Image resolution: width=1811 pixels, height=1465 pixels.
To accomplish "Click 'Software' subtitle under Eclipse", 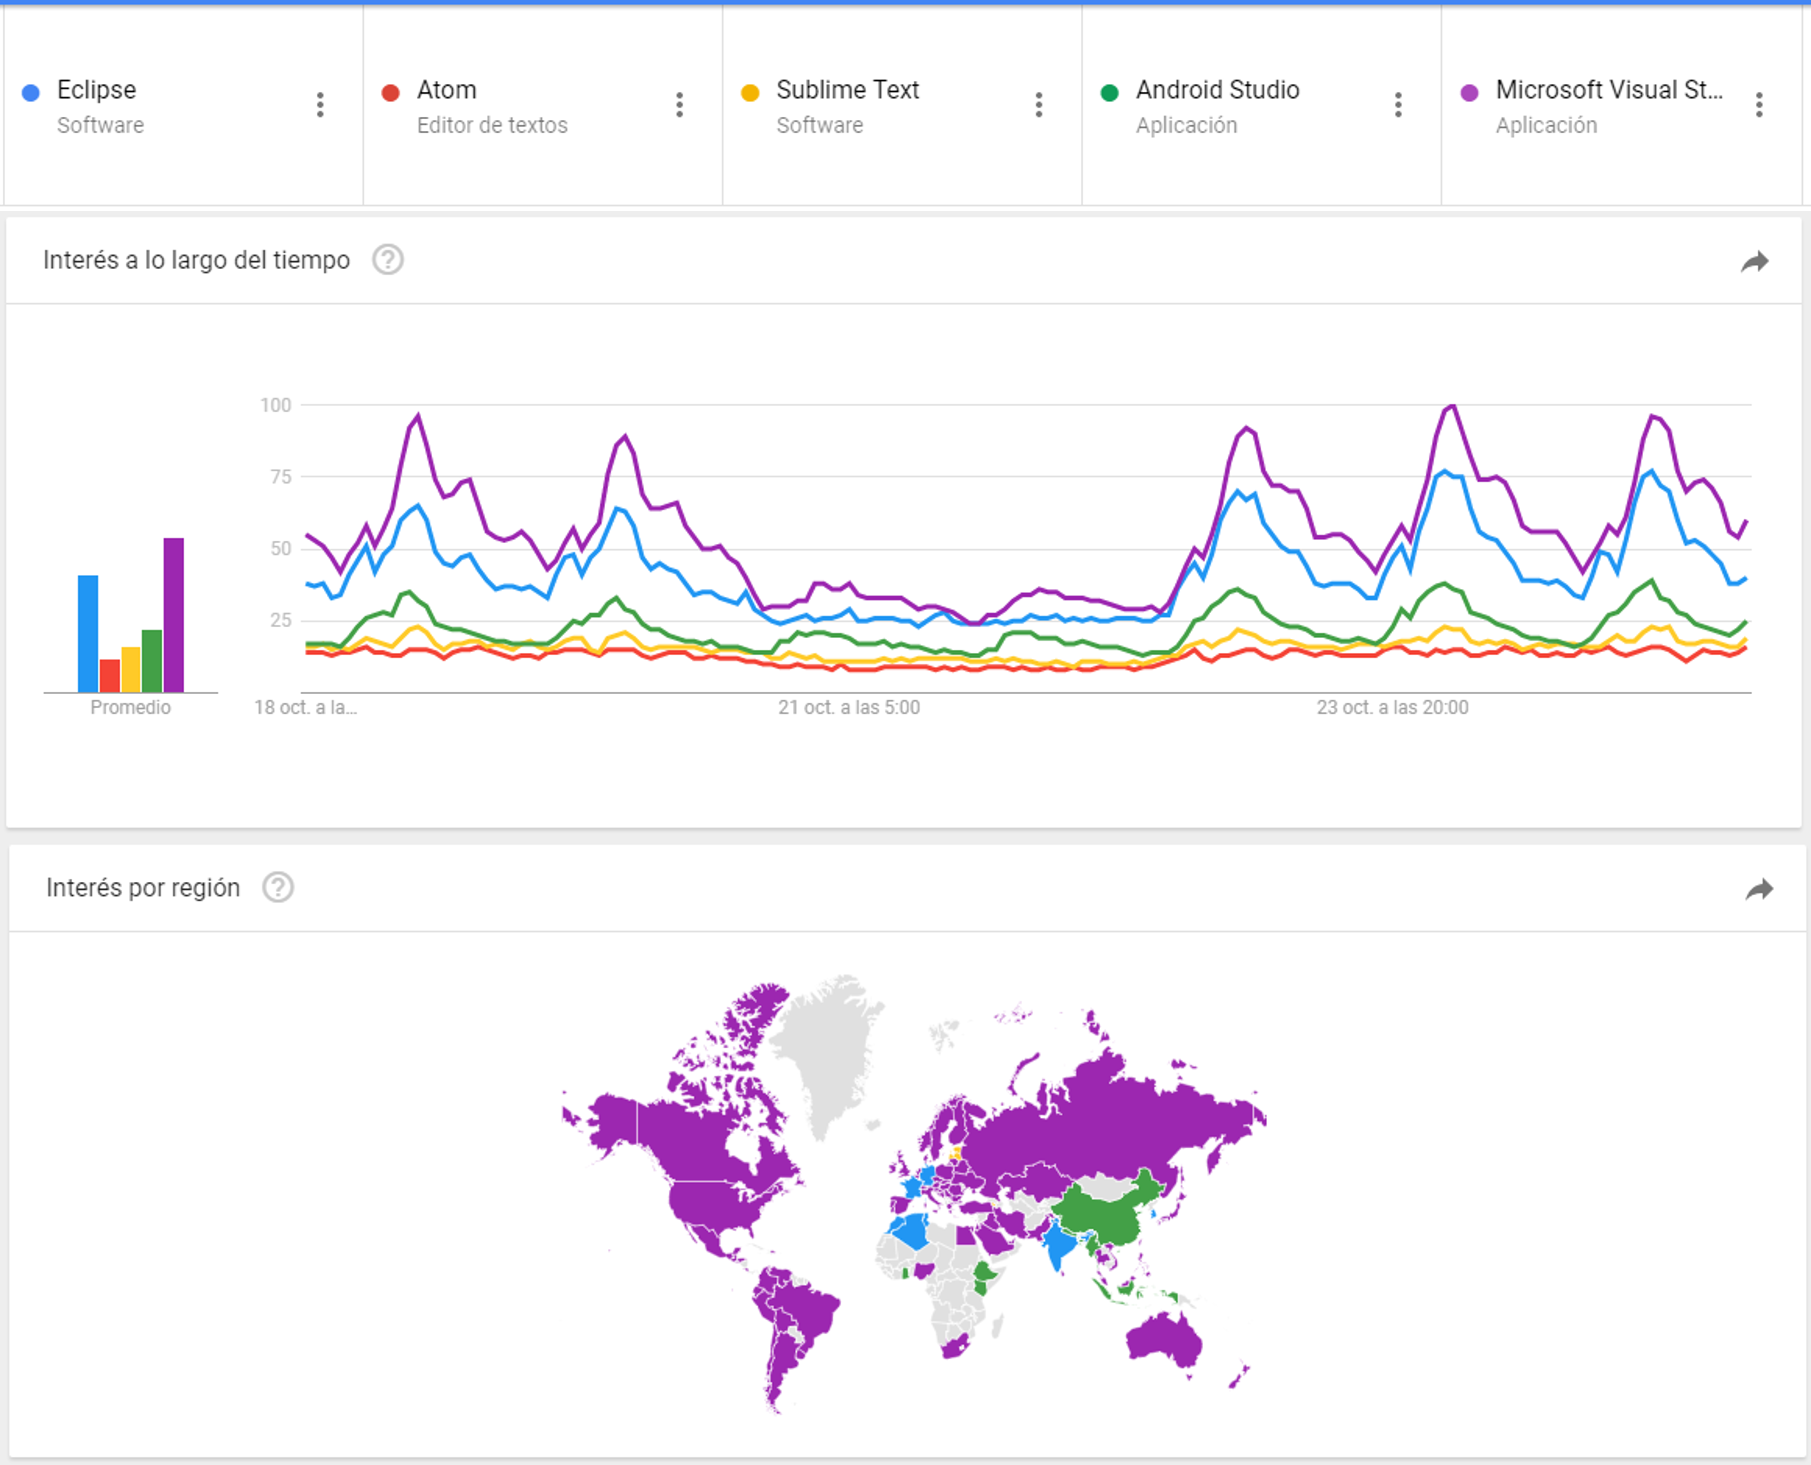I will click(x=100, y=125).
